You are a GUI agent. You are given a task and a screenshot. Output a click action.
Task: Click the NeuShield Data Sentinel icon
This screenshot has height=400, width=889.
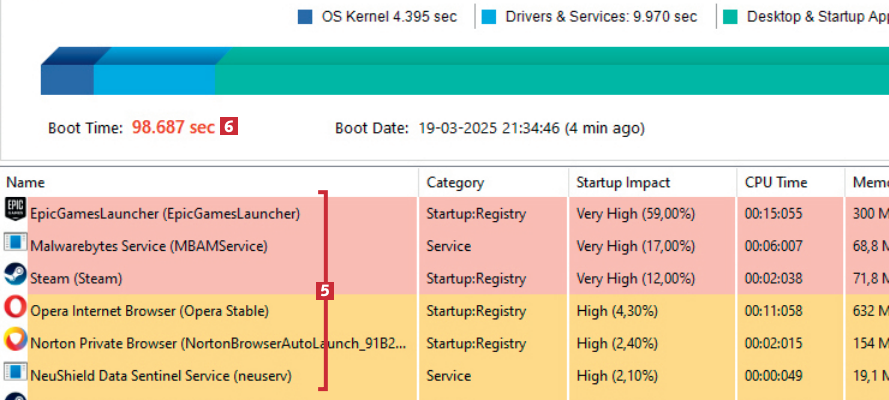(15, 375)
